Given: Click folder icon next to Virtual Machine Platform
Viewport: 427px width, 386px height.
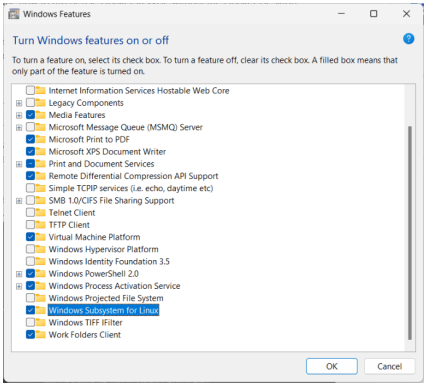Looking at the screenshot, I should (41, 237).
